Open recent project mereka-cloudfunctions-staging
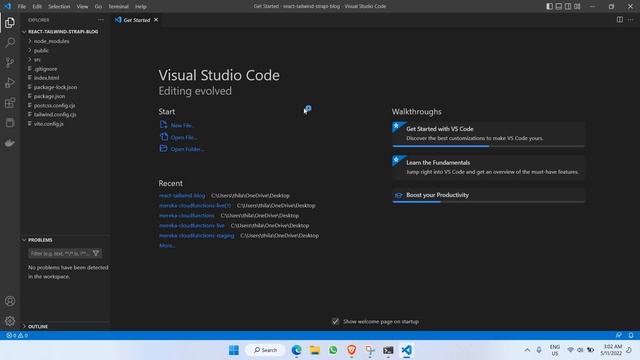 click(x=197, y=236)
